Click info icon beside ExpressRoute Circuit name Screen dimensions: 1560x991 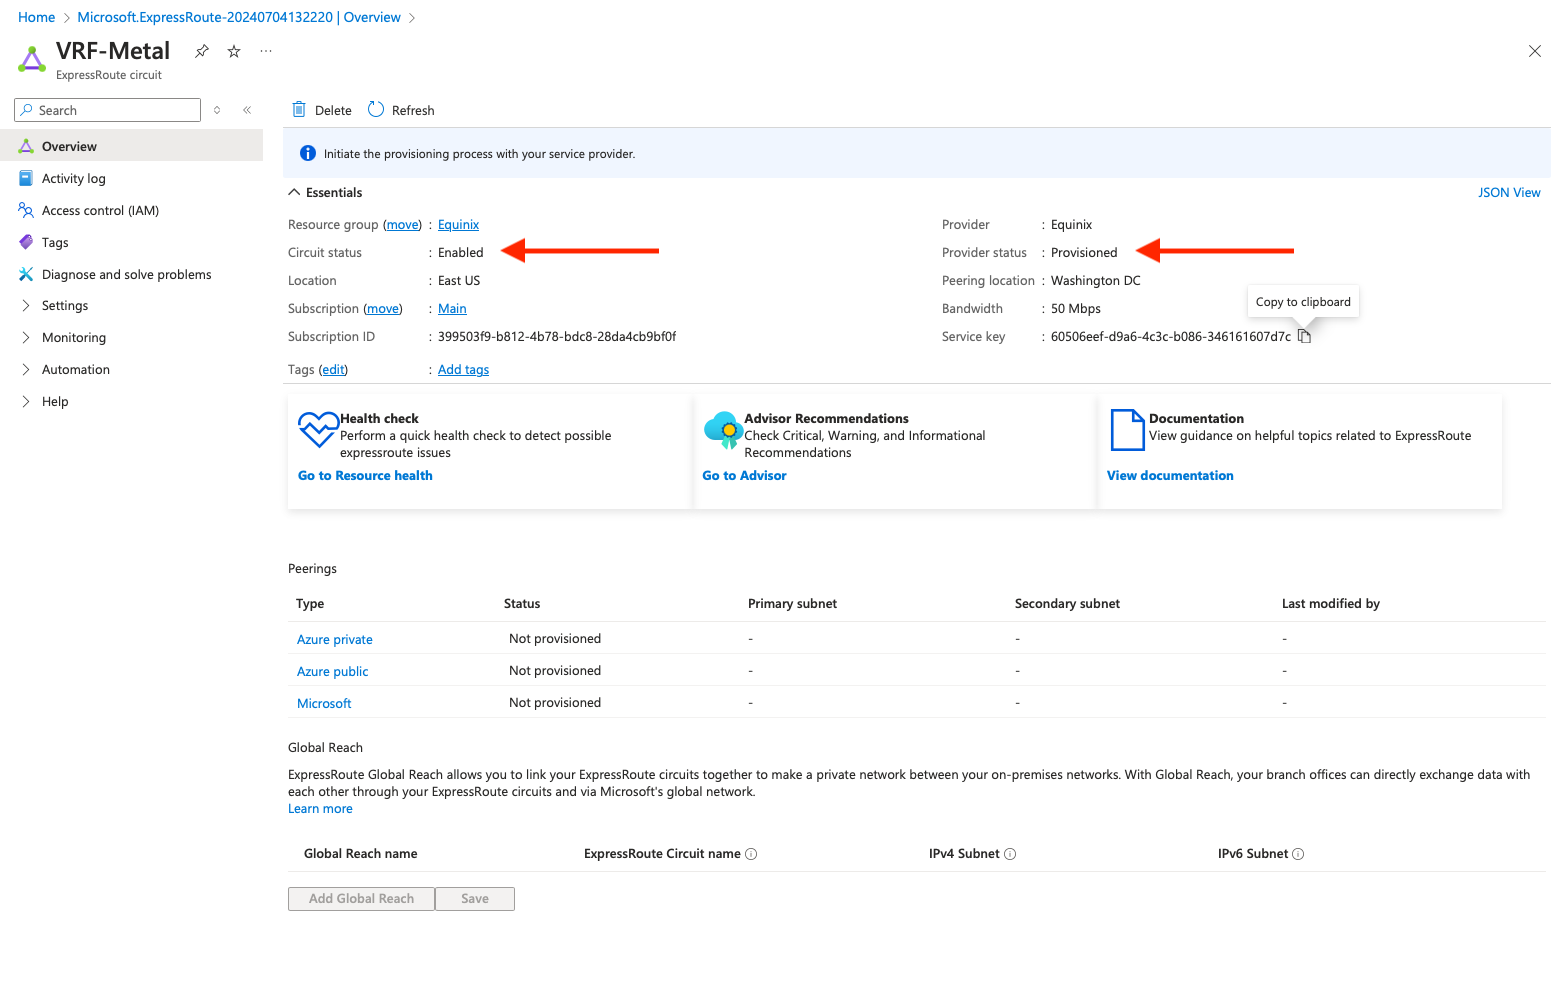click(x=751, y=854)
